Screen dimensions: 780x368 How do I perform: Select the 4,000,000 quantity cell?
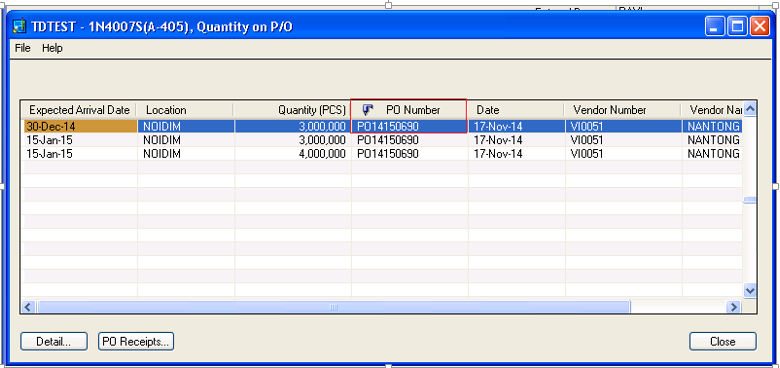tap(293, 154)
